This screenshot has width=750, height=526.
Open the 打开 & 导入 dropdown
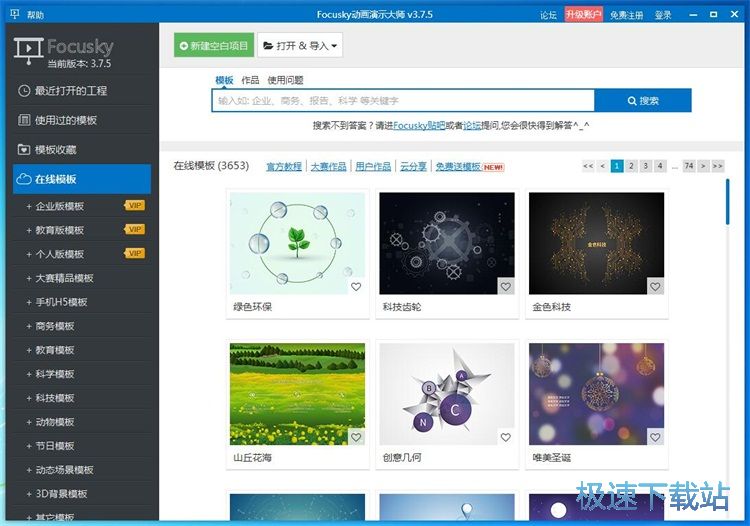click(300, 45)
